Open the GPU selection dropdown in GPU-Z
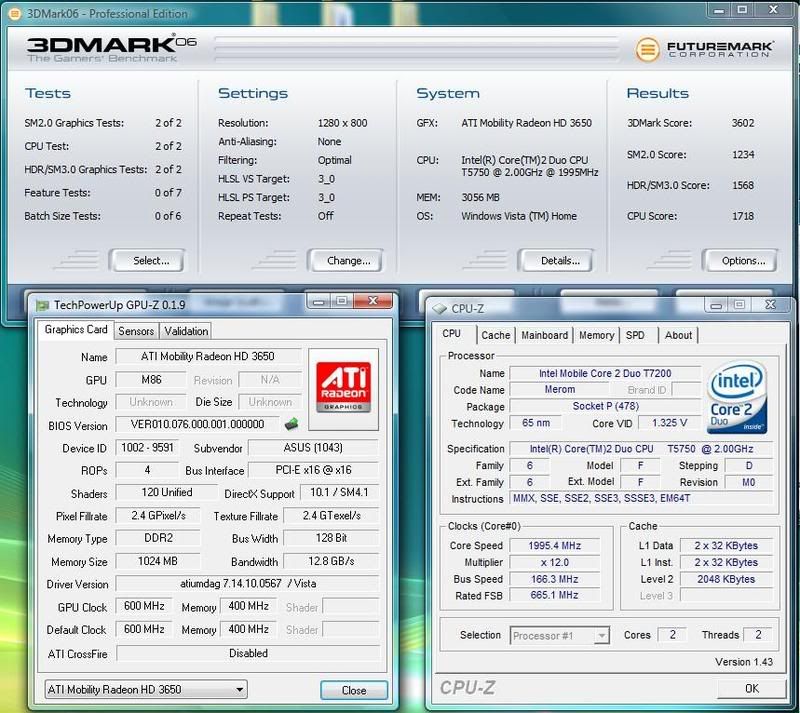The width and height of the screenshot is (800, 713). [x=146, y=690]
